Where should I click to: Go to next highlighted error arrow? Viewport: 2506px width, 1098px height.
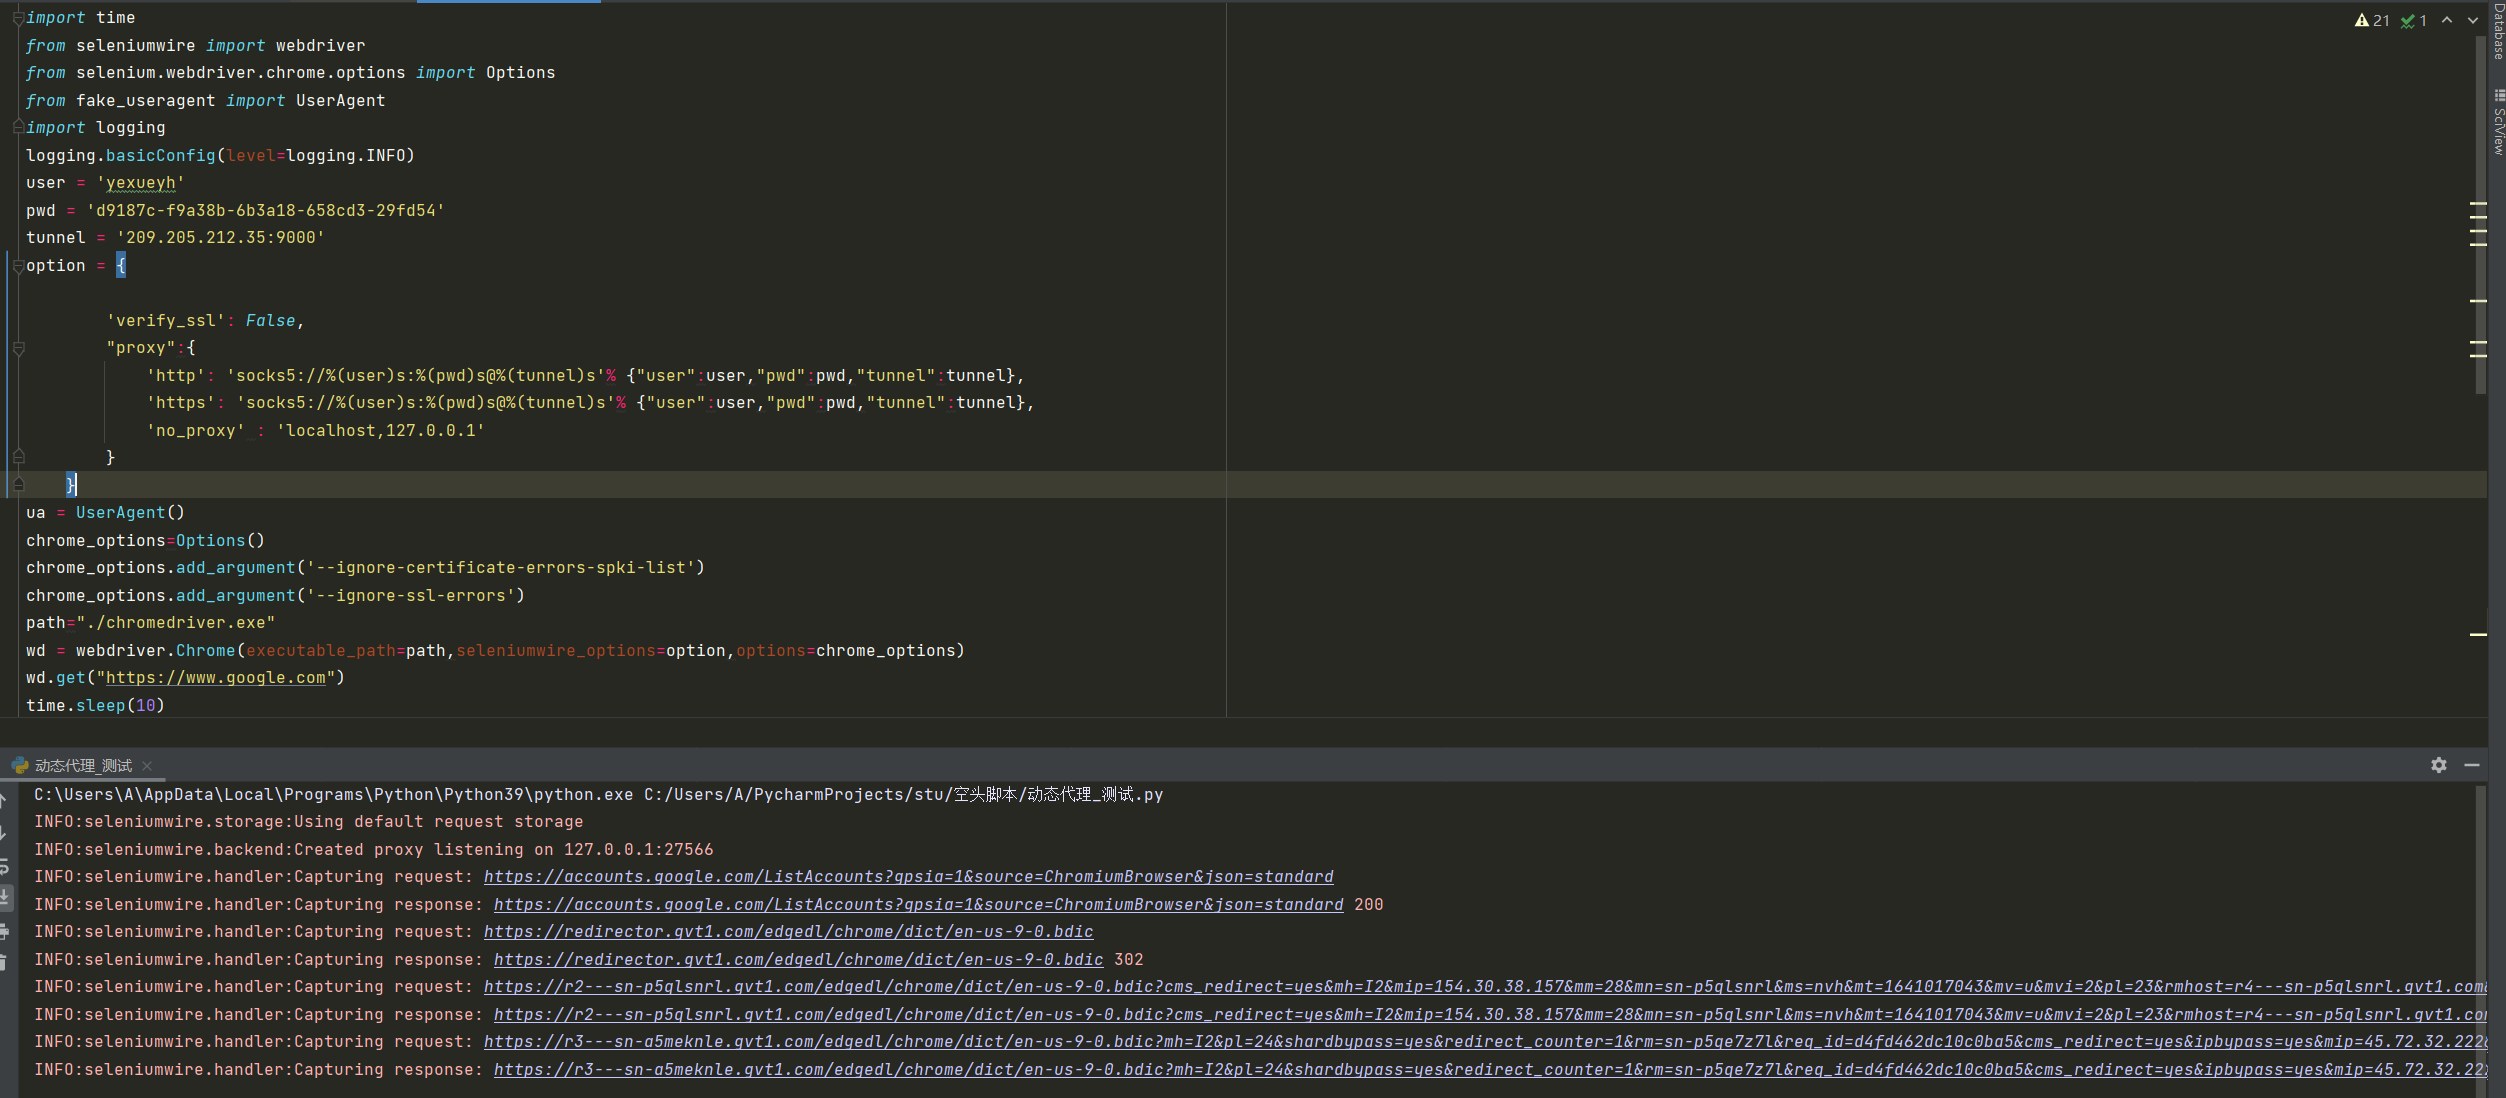[2473, 20]
